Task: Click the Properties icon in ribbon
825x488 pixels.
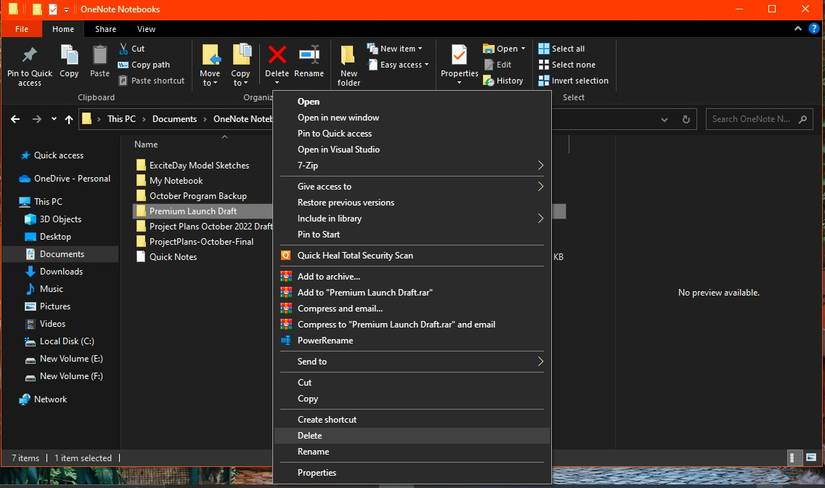Action: (x=459, y=60)
